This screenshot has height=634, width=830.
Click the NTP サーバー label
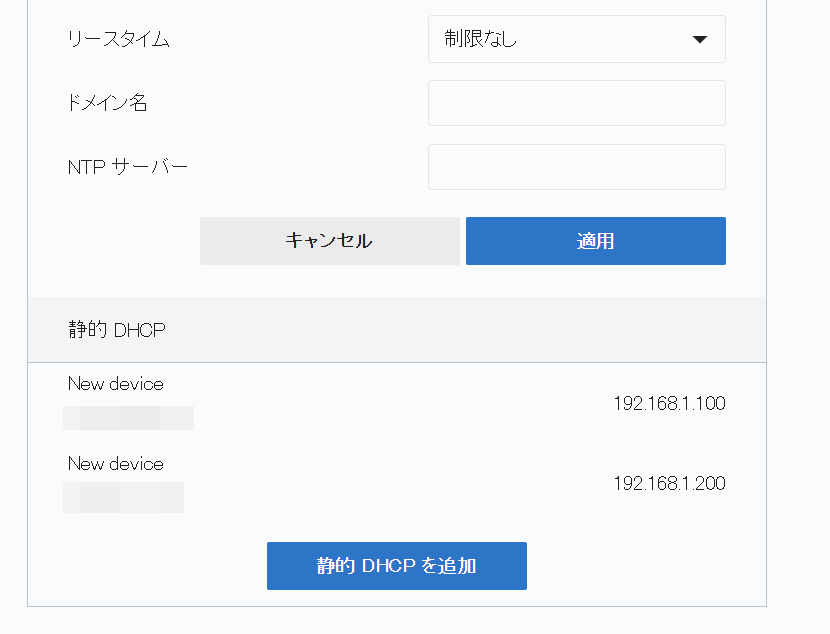[128, 167]
